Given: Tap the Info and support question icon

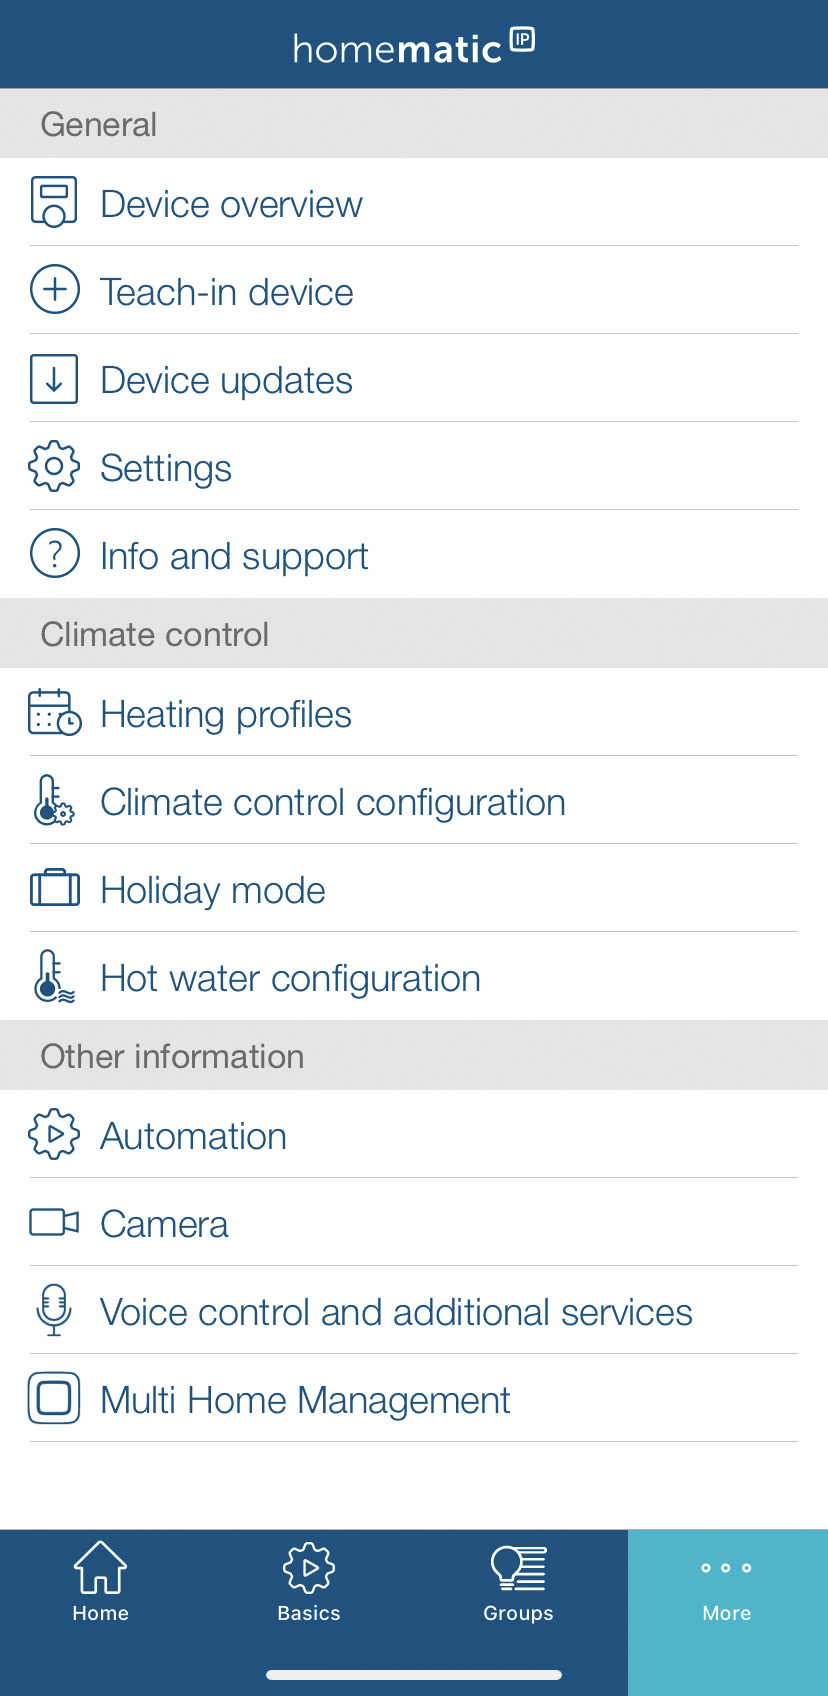Looking at the screenshot, I should click(54, 554).
